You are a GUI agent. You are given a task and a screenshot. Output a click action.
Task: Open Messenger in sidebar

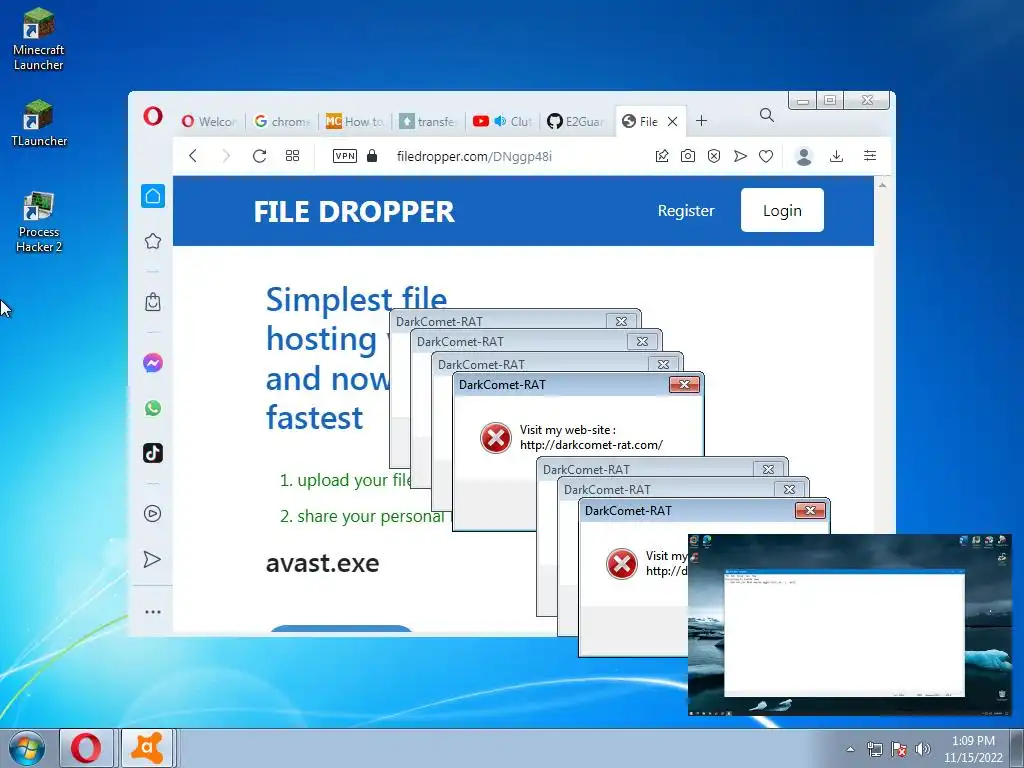pyautogui.click(x=153, y=363)
